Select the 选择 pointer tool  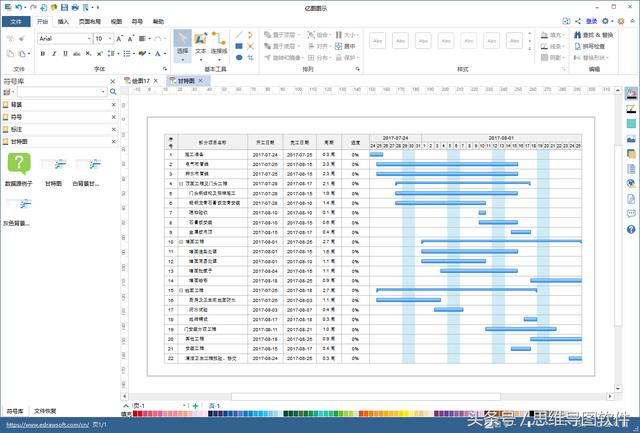[182, 46]
